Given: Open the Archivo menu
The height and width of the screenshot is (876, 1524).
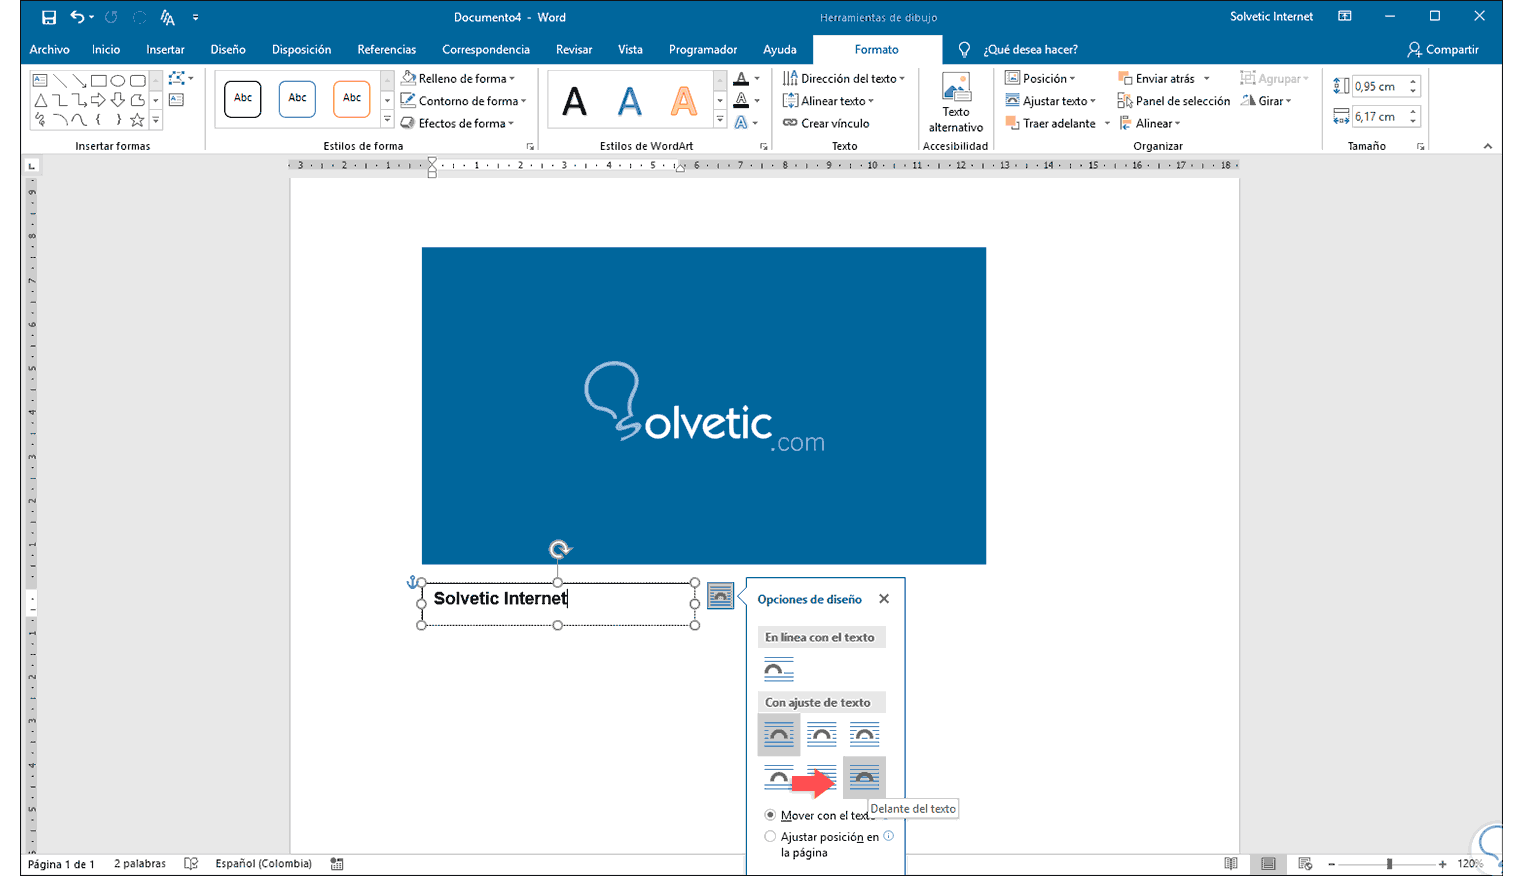Looking at the screenshot, I should coord(49,49).
